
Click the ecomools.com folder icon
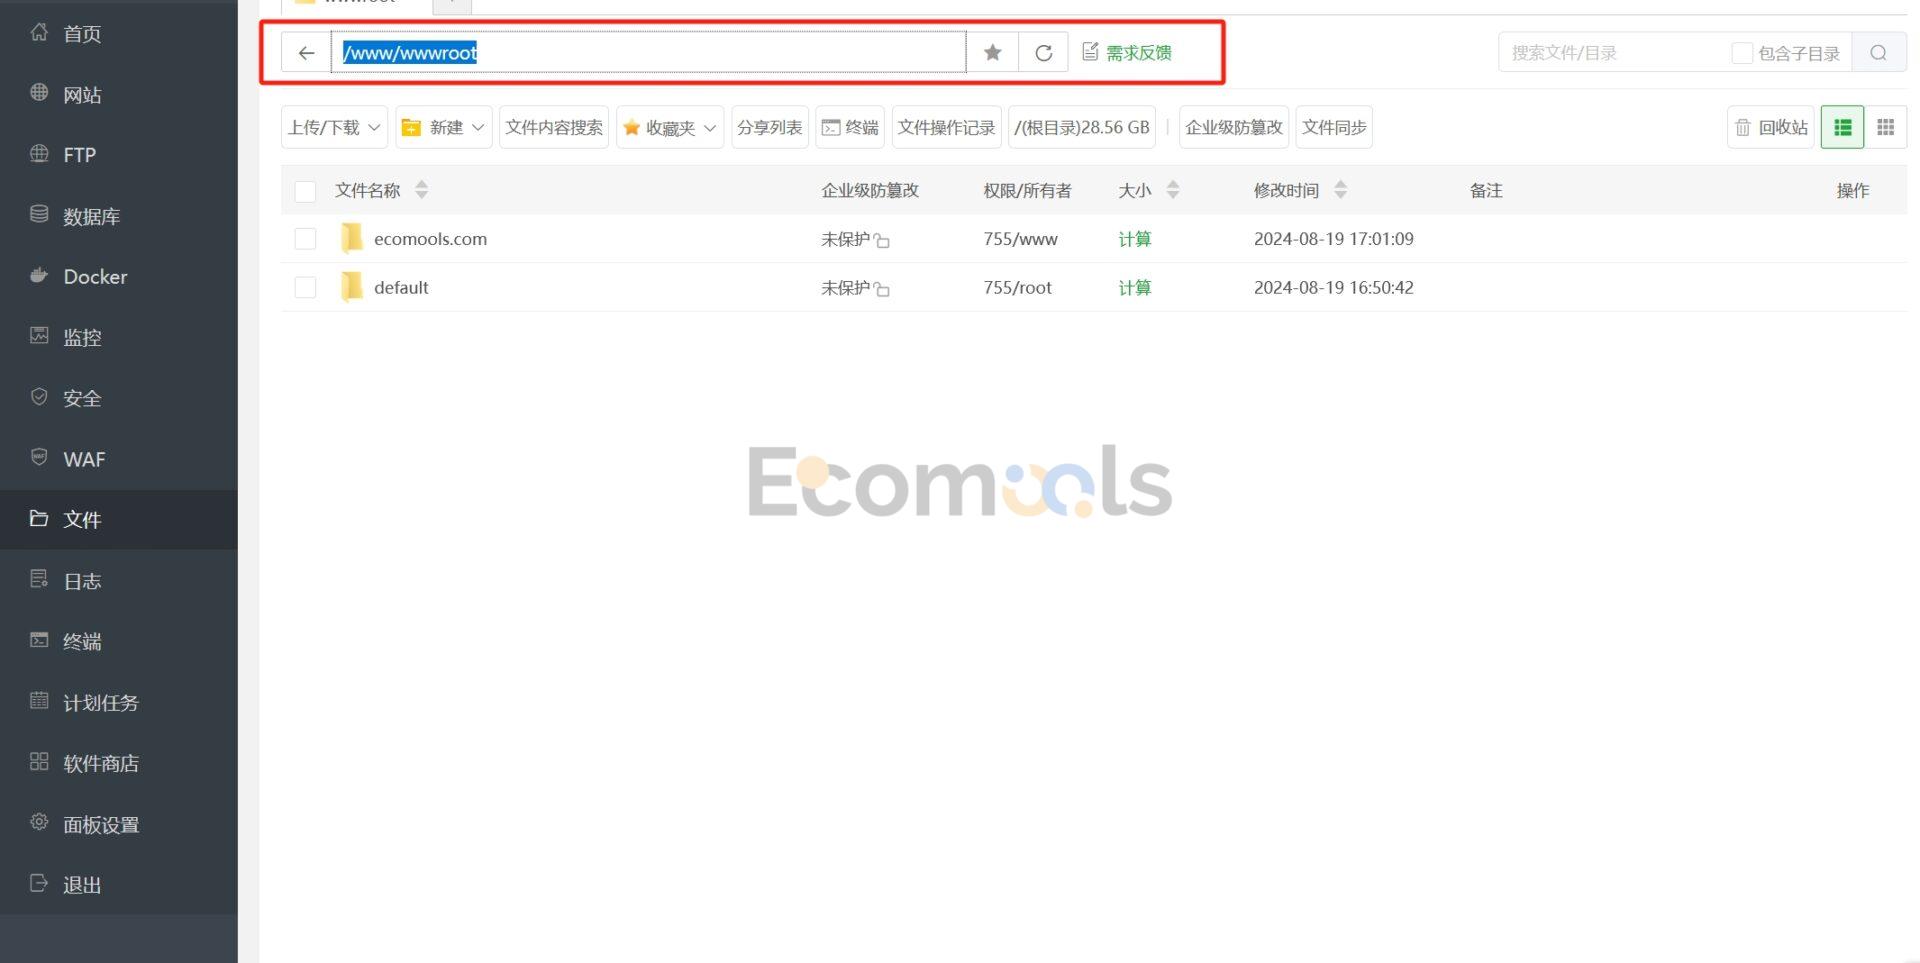[x=352, y=238]
